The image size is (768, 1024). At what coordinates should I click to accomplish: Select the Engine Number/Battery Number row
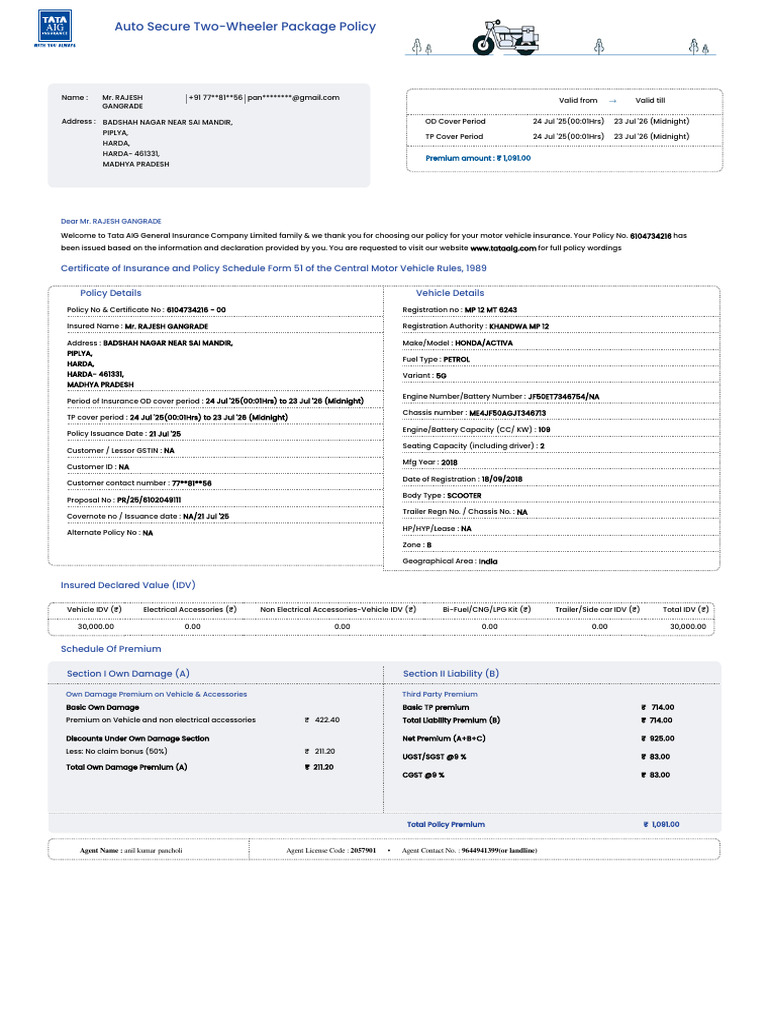pos(501,396)
